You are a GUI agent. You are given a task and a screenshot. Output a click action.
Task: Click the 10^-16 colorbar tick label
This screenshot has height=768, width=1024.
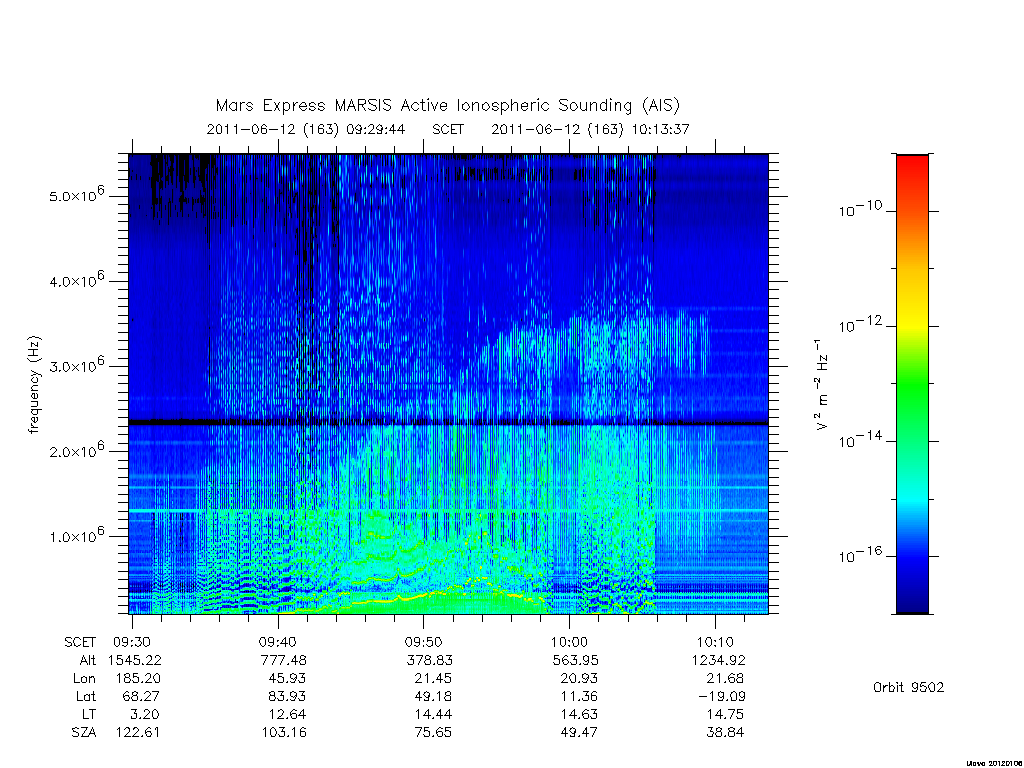[x=860, y=554]
